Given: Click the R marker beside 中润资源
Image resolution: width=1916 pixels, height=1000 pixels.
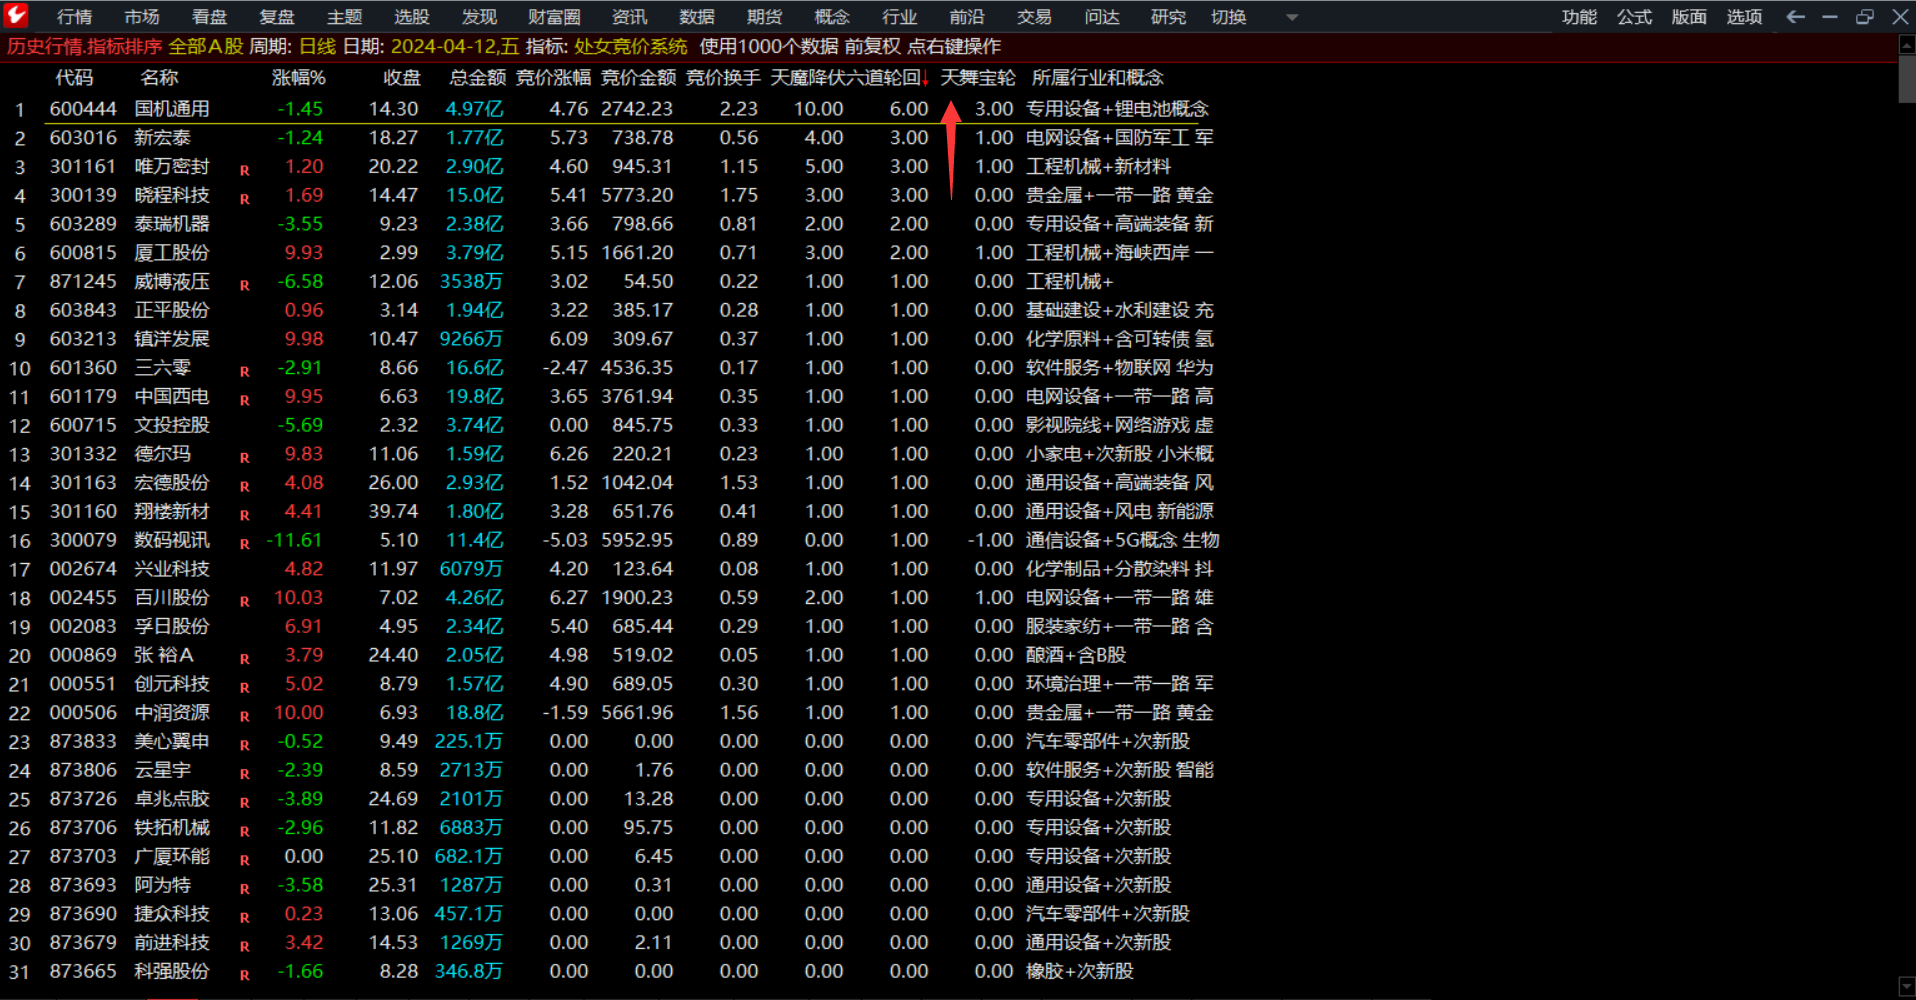Looking at the screenshot, I should 244,717.
